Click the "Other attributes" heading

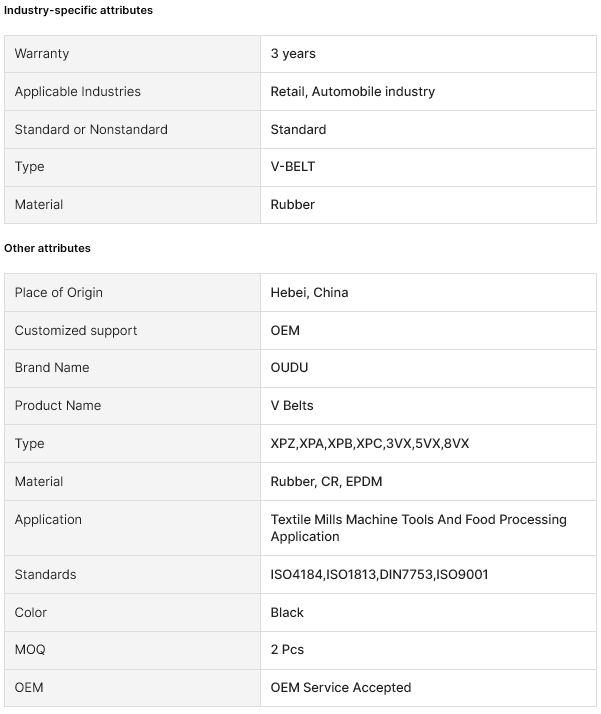tap(47, 248)
